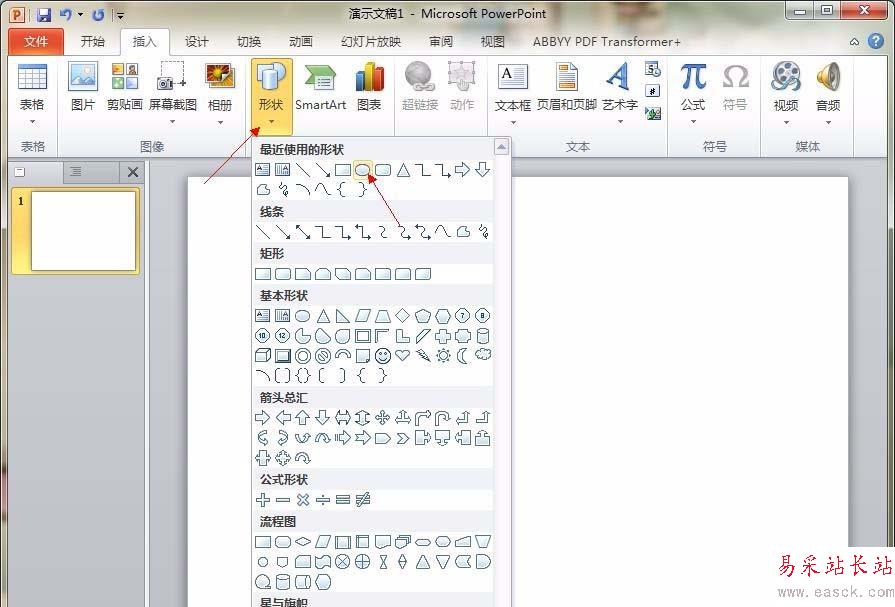Switch to the slides thumbnail pane tab
This screenshot has width=895, height=607.
[x=21, y=171]
